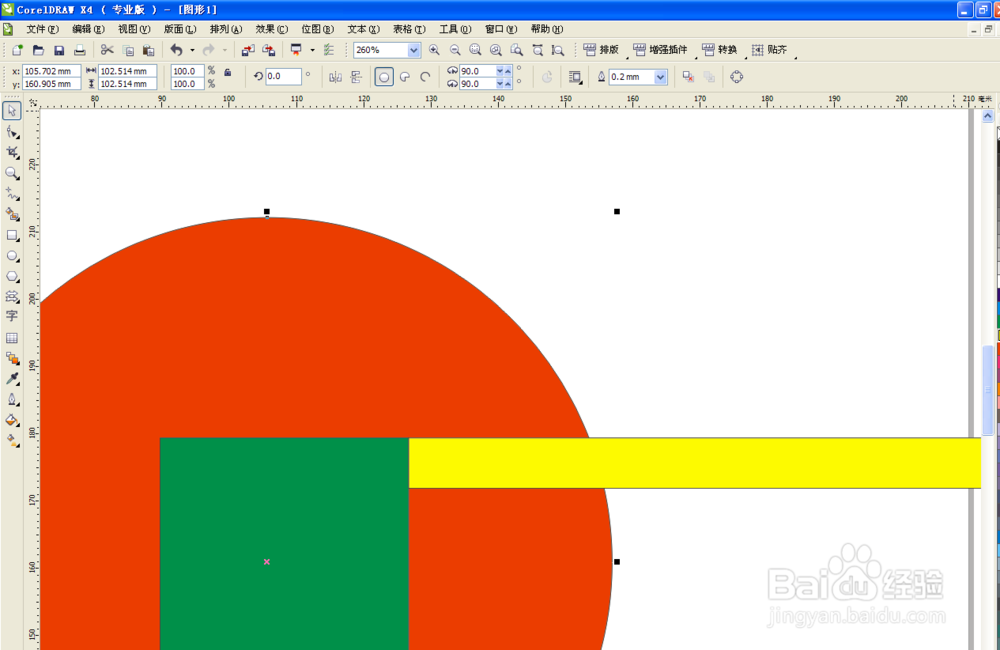
Task: Open the 文件 (File) menu
Action: pos(42,29)
